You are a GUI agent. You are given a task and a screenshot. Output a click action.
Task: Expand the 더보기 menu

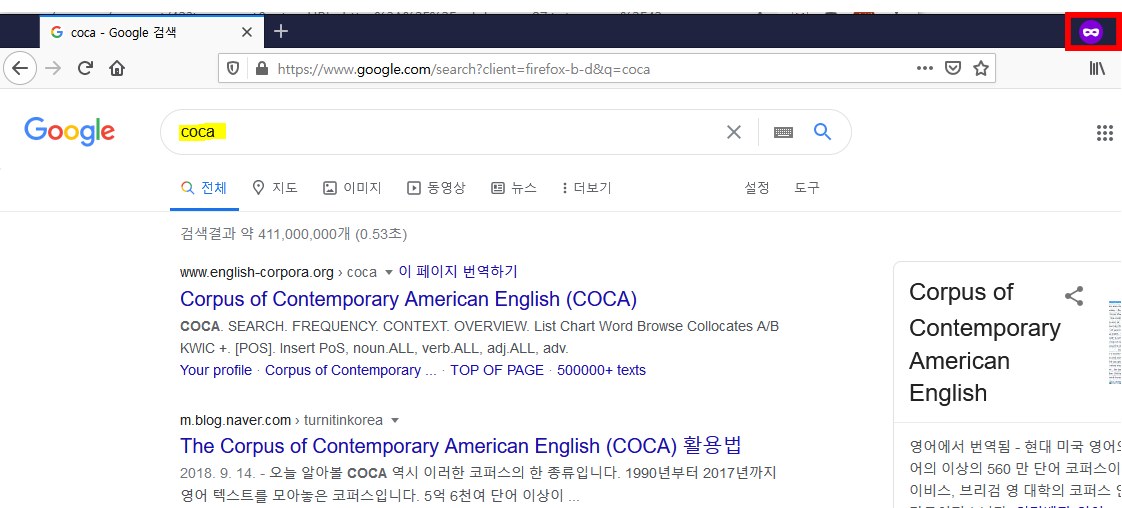click(x=587, y=188)
